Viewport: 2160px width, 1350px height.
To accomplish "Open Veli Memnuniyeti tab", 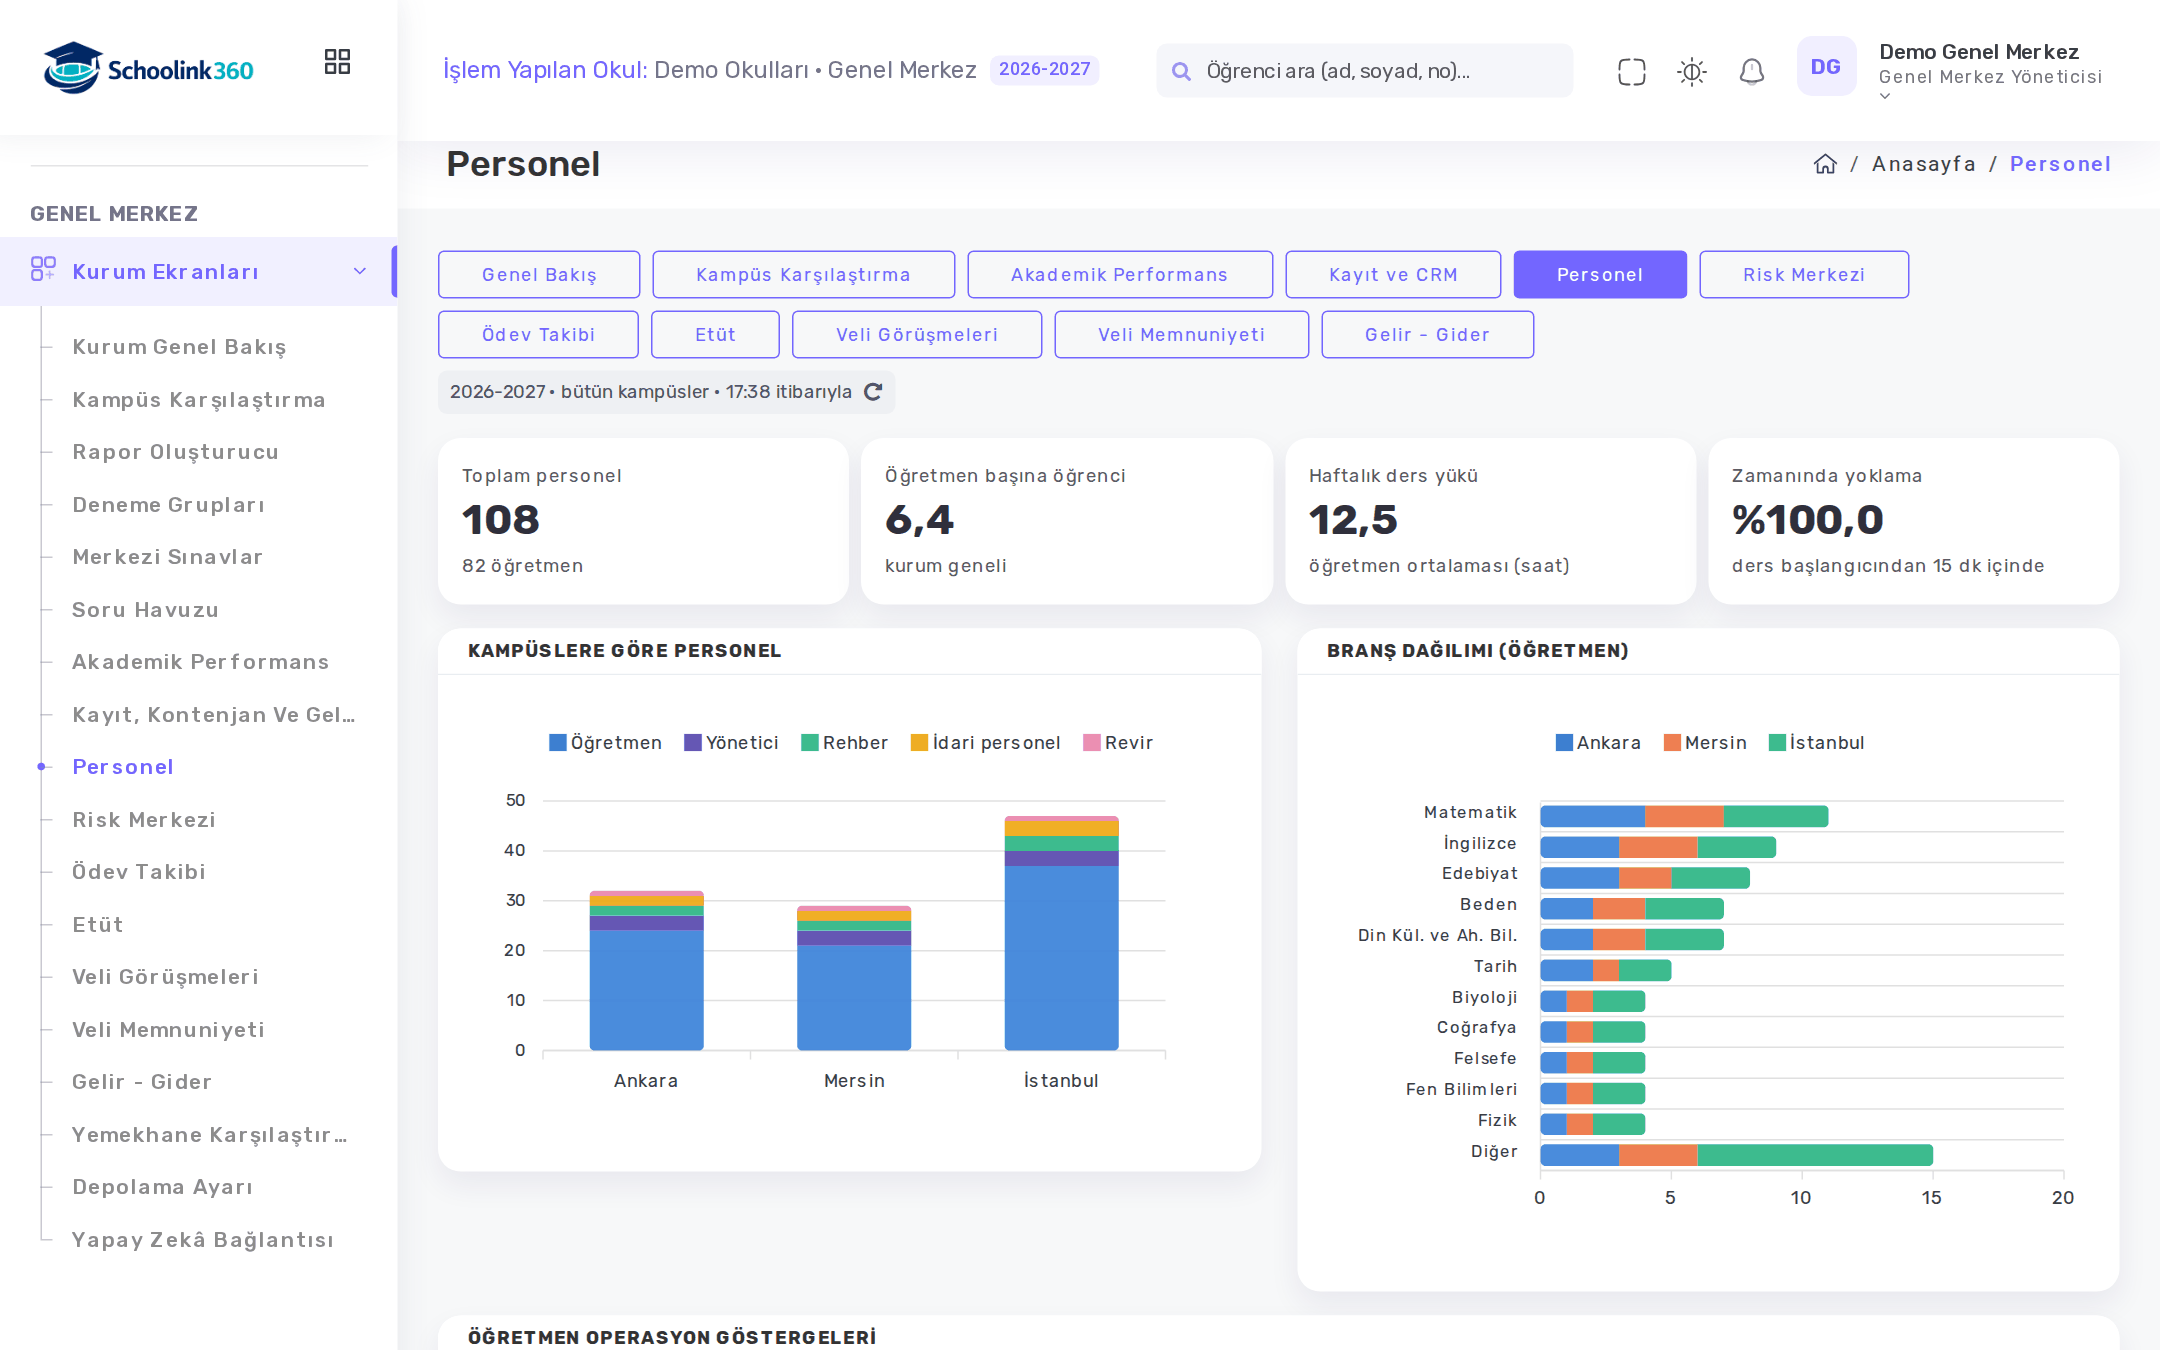I will click(x=1181, y=334).
